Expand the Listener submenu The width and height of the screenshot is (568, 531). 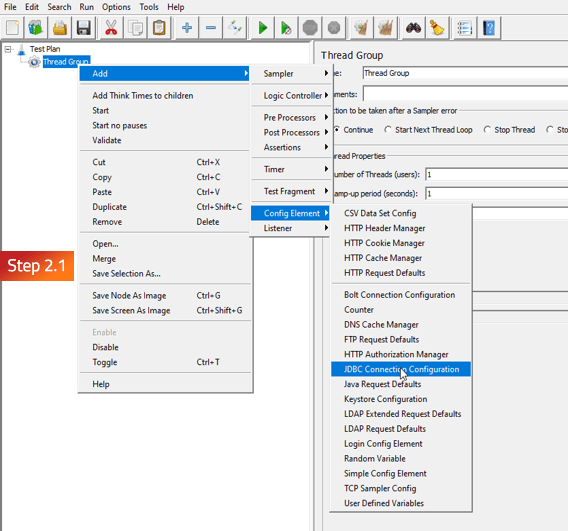tap(291, 228)
